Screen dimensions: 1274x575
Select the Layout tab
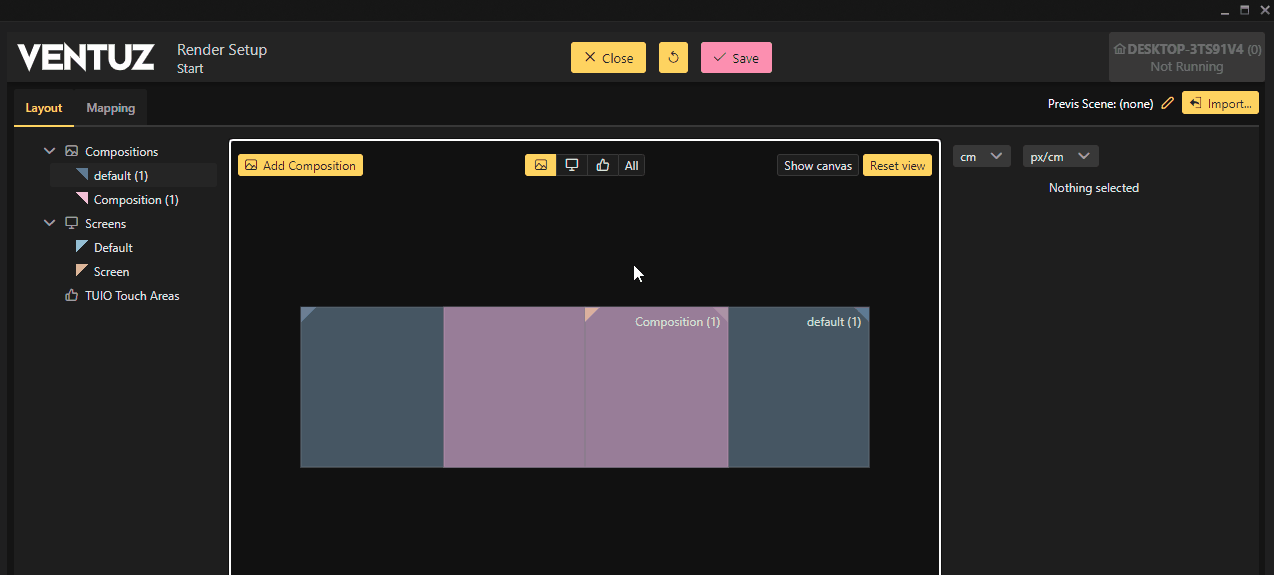[44, 108]
